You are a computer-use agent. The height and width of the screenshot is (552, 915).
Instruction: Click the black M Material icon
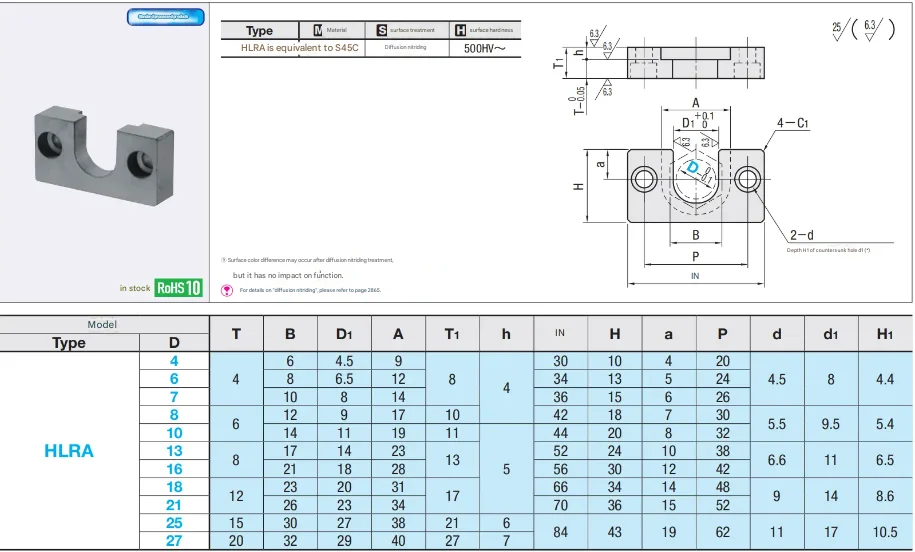point(318,31)
